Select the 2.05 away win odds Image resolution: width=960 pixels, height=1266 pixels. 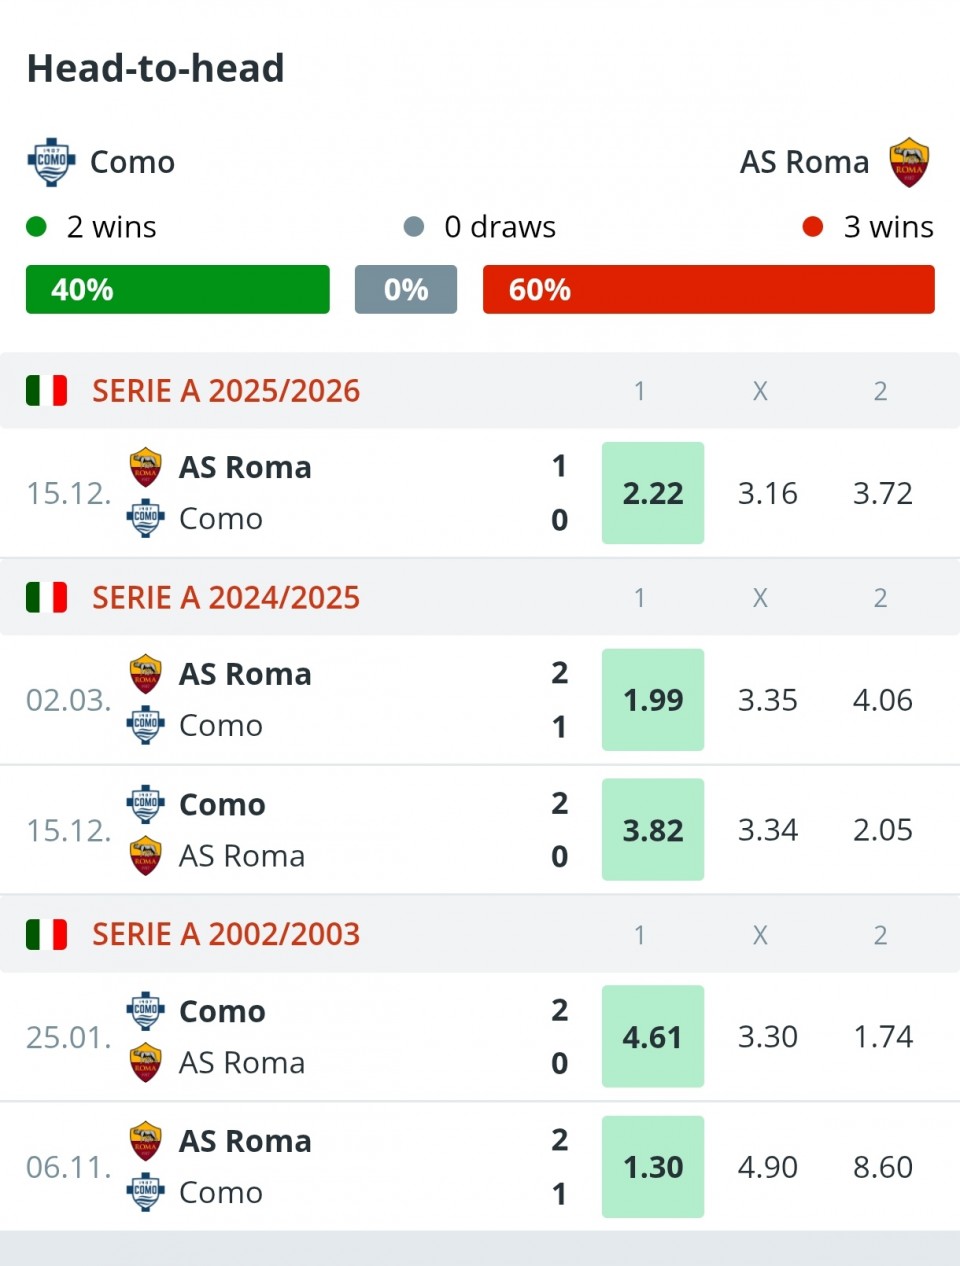pyautogui.click(x=882, y=830)
